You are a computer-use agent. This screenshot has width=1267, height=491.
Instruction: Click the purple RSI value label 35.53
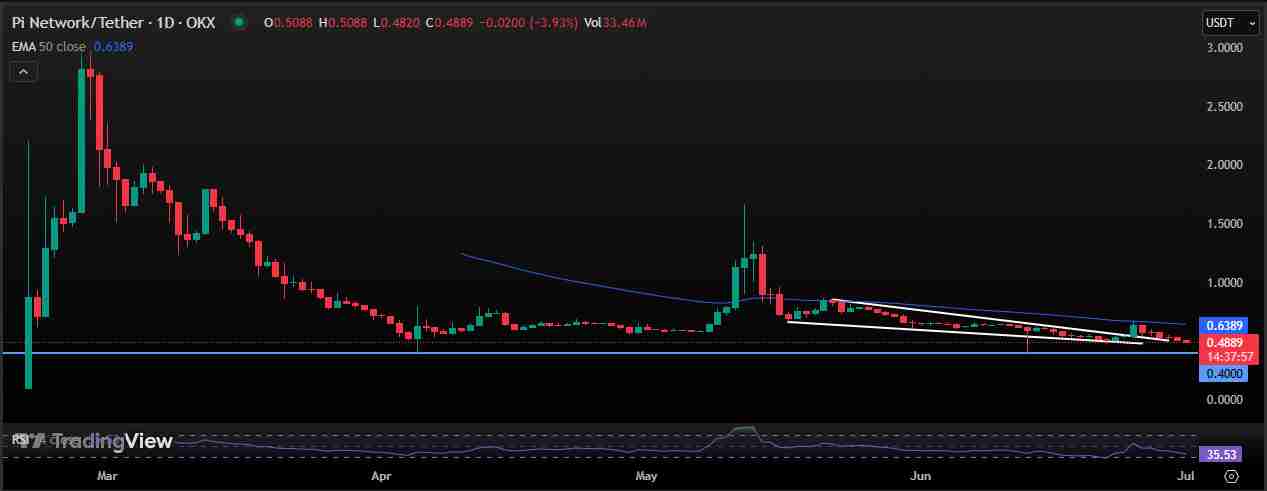pos(1224,454)
